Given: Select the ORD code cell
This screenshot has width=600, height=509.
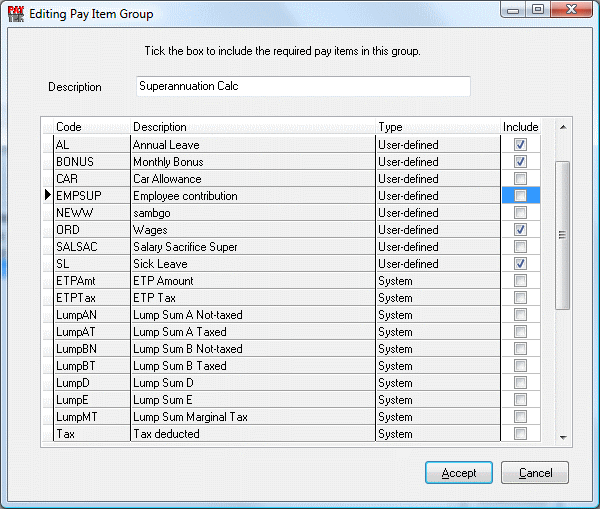Looking at the screenshot, I should pos(92,230).
